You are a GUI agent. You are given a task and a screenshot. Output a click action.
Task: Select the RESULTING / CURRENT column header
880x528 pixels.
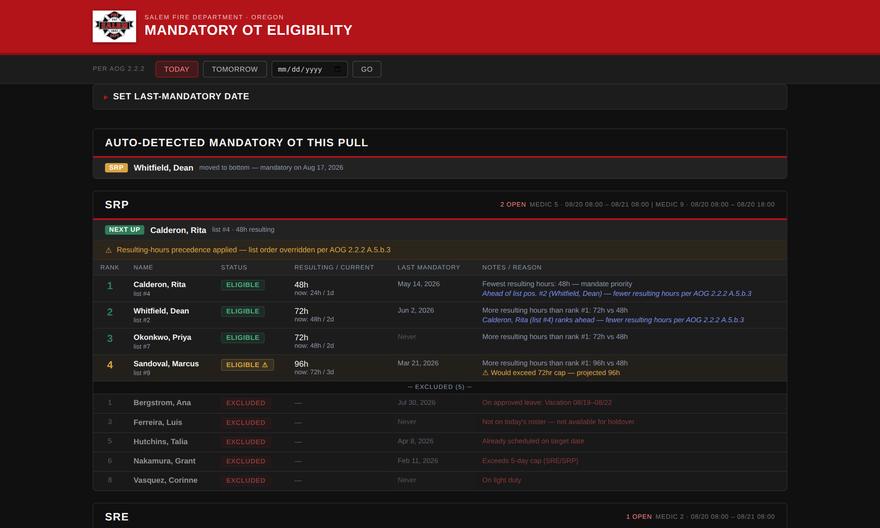(334, 268)
